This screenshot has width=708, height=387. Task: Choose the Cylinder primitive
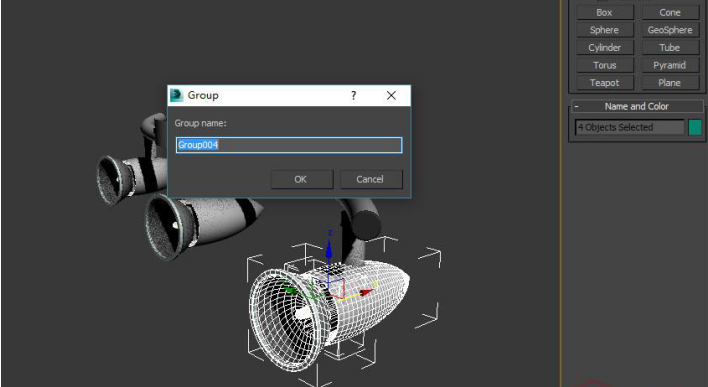[x=605, y=48]
